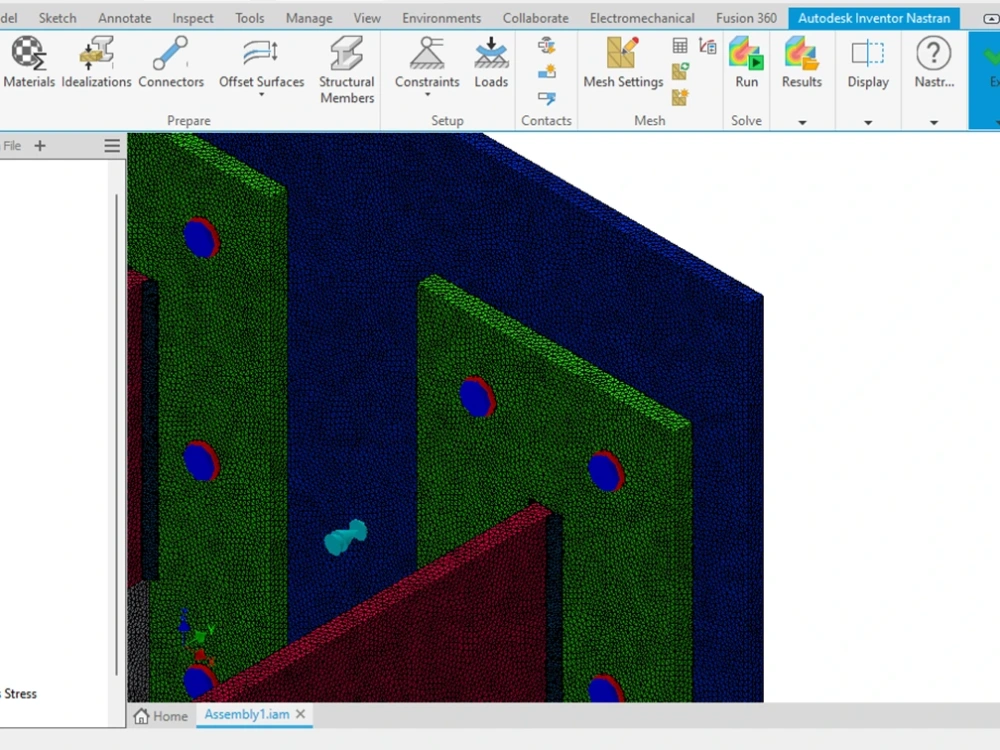Switch to the Autodesk Inventor Nastran ribbon tab
Image resolution: width=1000 pixels, height=750 pixels.
click(x=874, y=17)
